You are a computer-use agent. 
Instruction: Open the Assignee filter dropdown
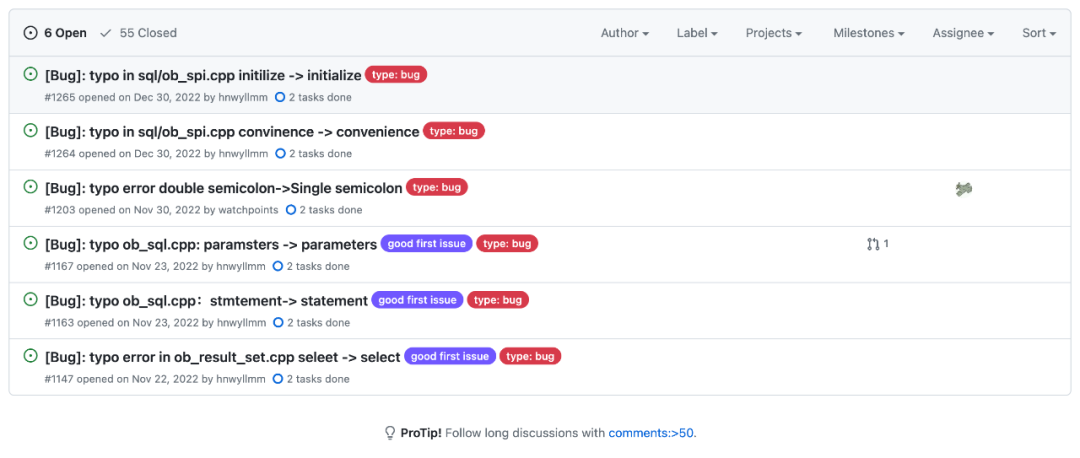coord(963,33)
